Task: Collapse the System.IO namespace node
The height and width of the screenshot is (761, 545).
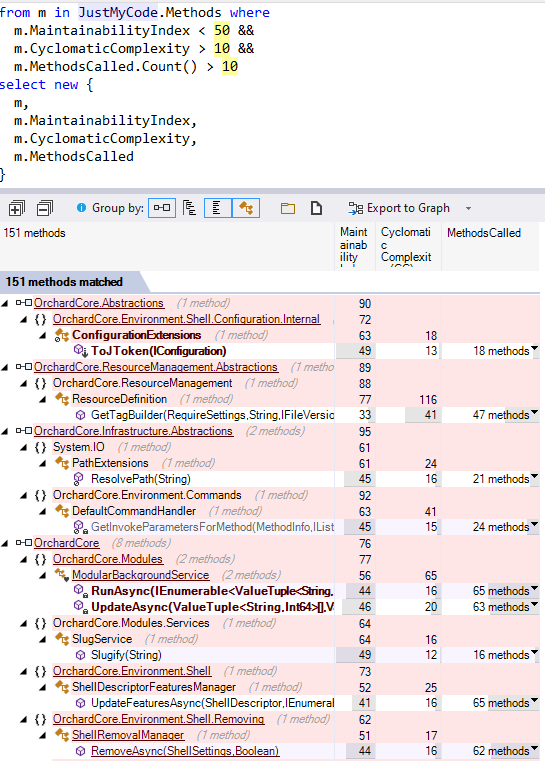Action: point(24,447)
